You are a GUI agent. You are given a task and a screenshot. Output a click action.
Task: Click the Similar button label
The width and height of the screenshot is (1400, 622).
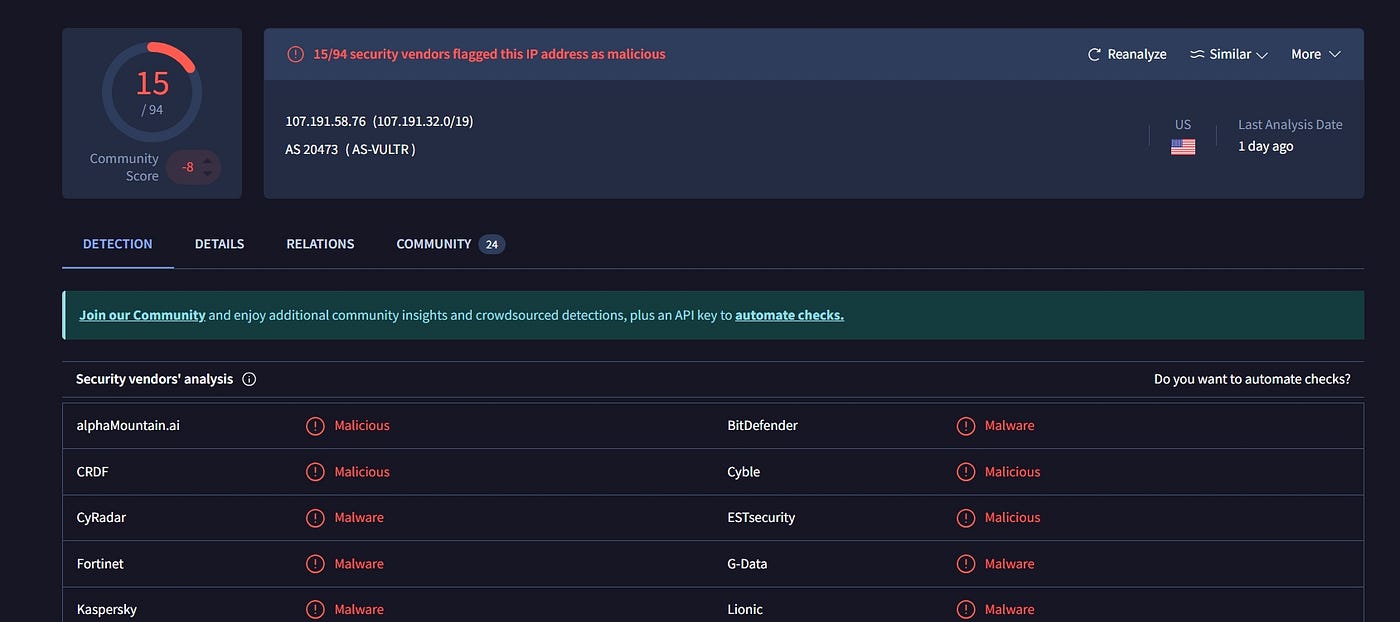pyautogui.click(x=1230, y=54)
